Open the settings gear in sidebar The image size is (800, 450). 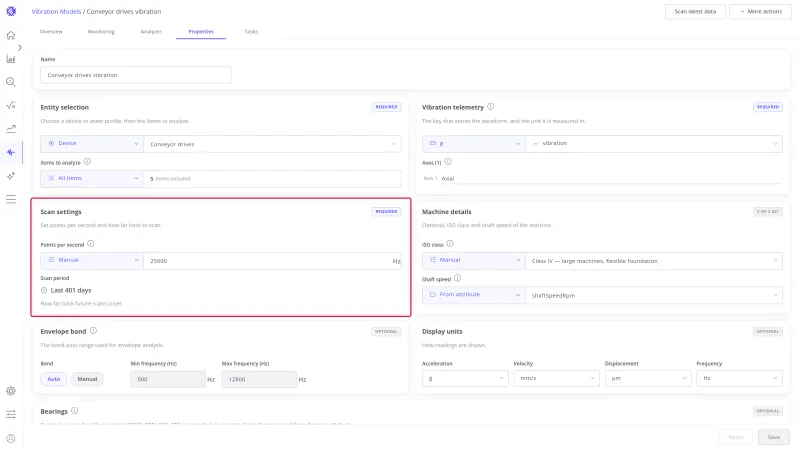pyautogui.click(x=11, y=391)
